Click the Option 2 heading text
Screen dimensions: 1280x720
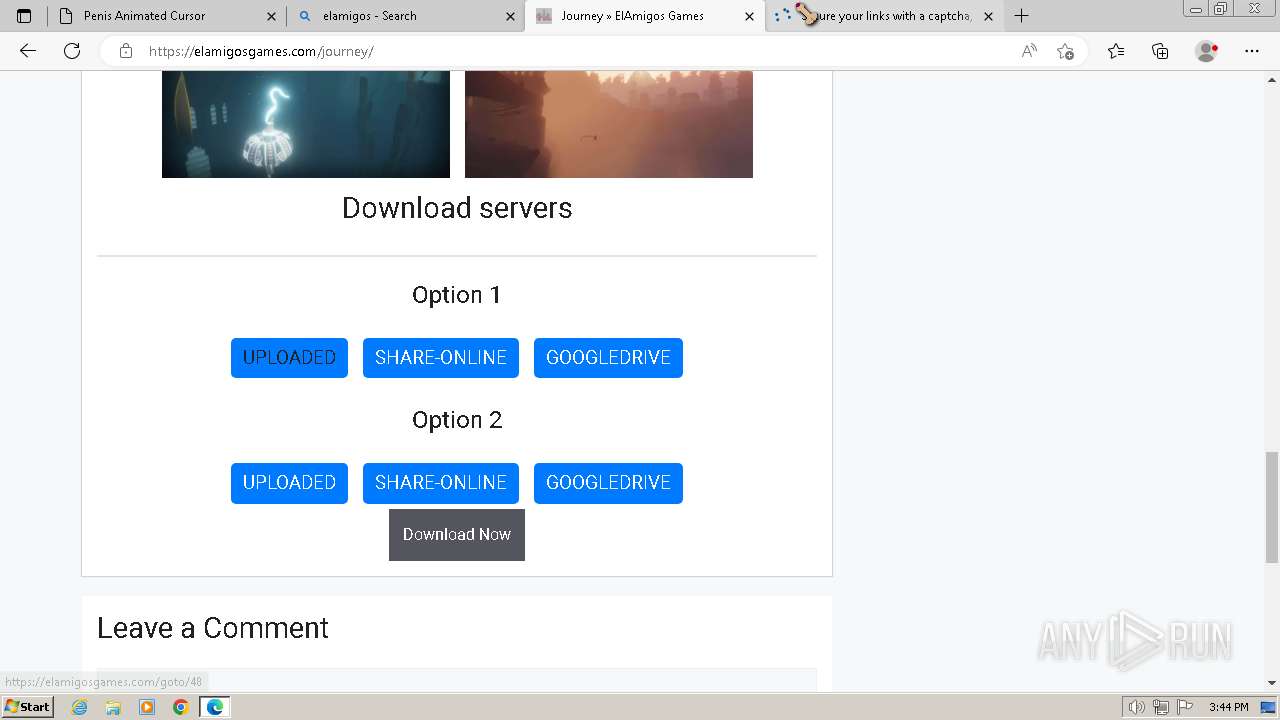[457, 420]
